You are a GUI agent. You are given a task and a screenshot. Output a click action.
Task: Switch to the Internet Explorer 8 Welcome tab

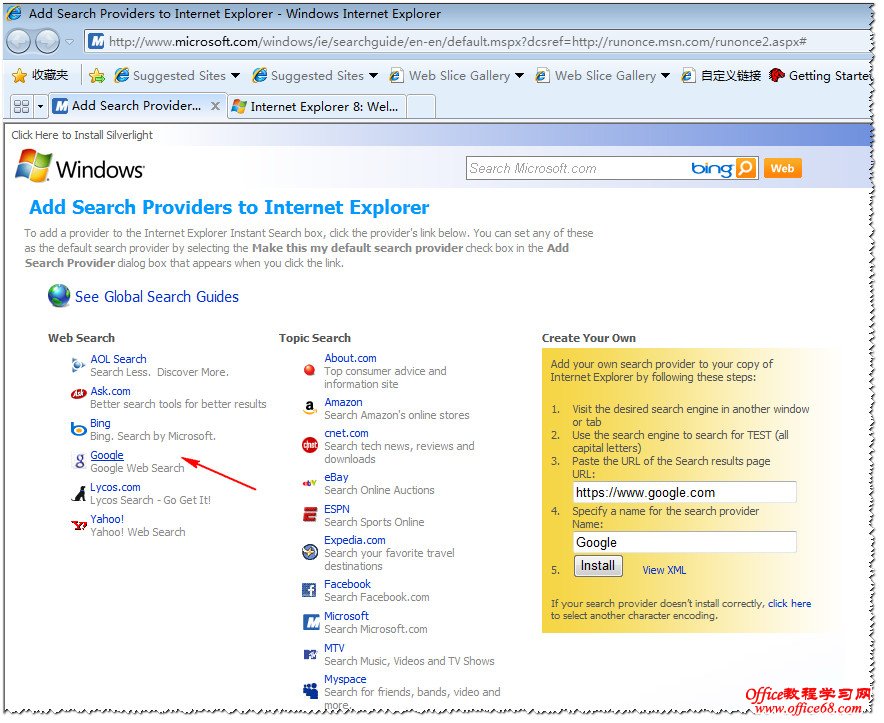click(316, 106)
